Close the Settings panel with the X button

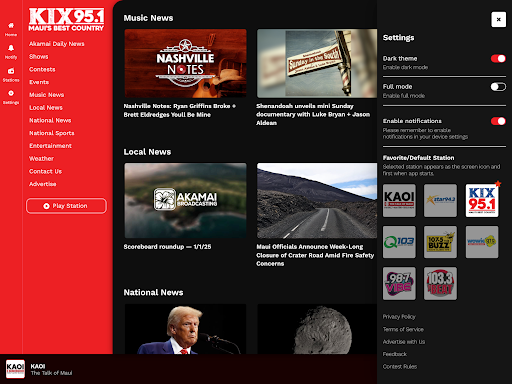coord(498,19)
